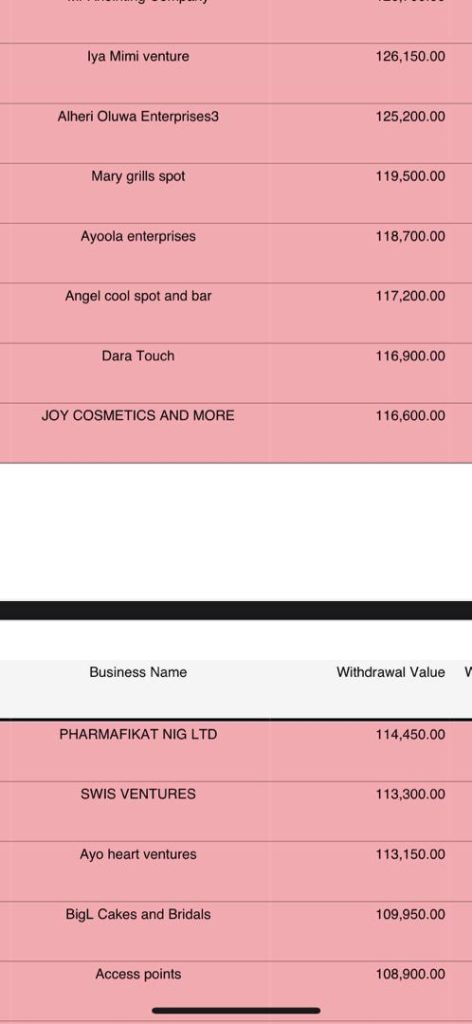The image size is (472, 1024).
Task: Click the 126,150.00 withdrawal value
Action: pos(411,56)
